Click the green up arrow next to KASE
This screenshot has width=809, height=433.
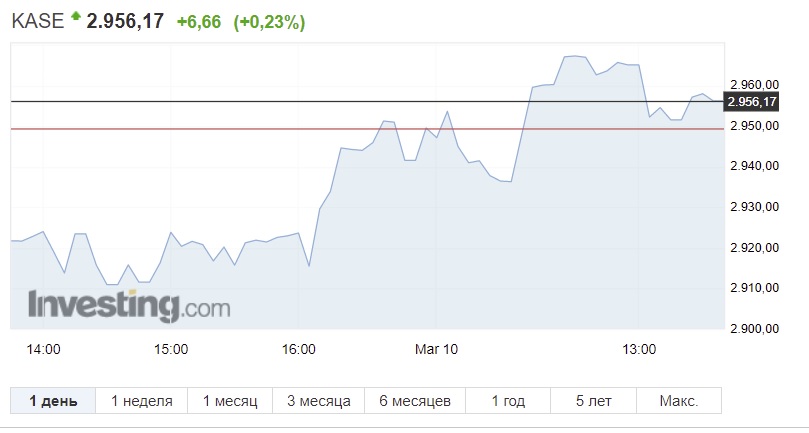tap(76, 17)
